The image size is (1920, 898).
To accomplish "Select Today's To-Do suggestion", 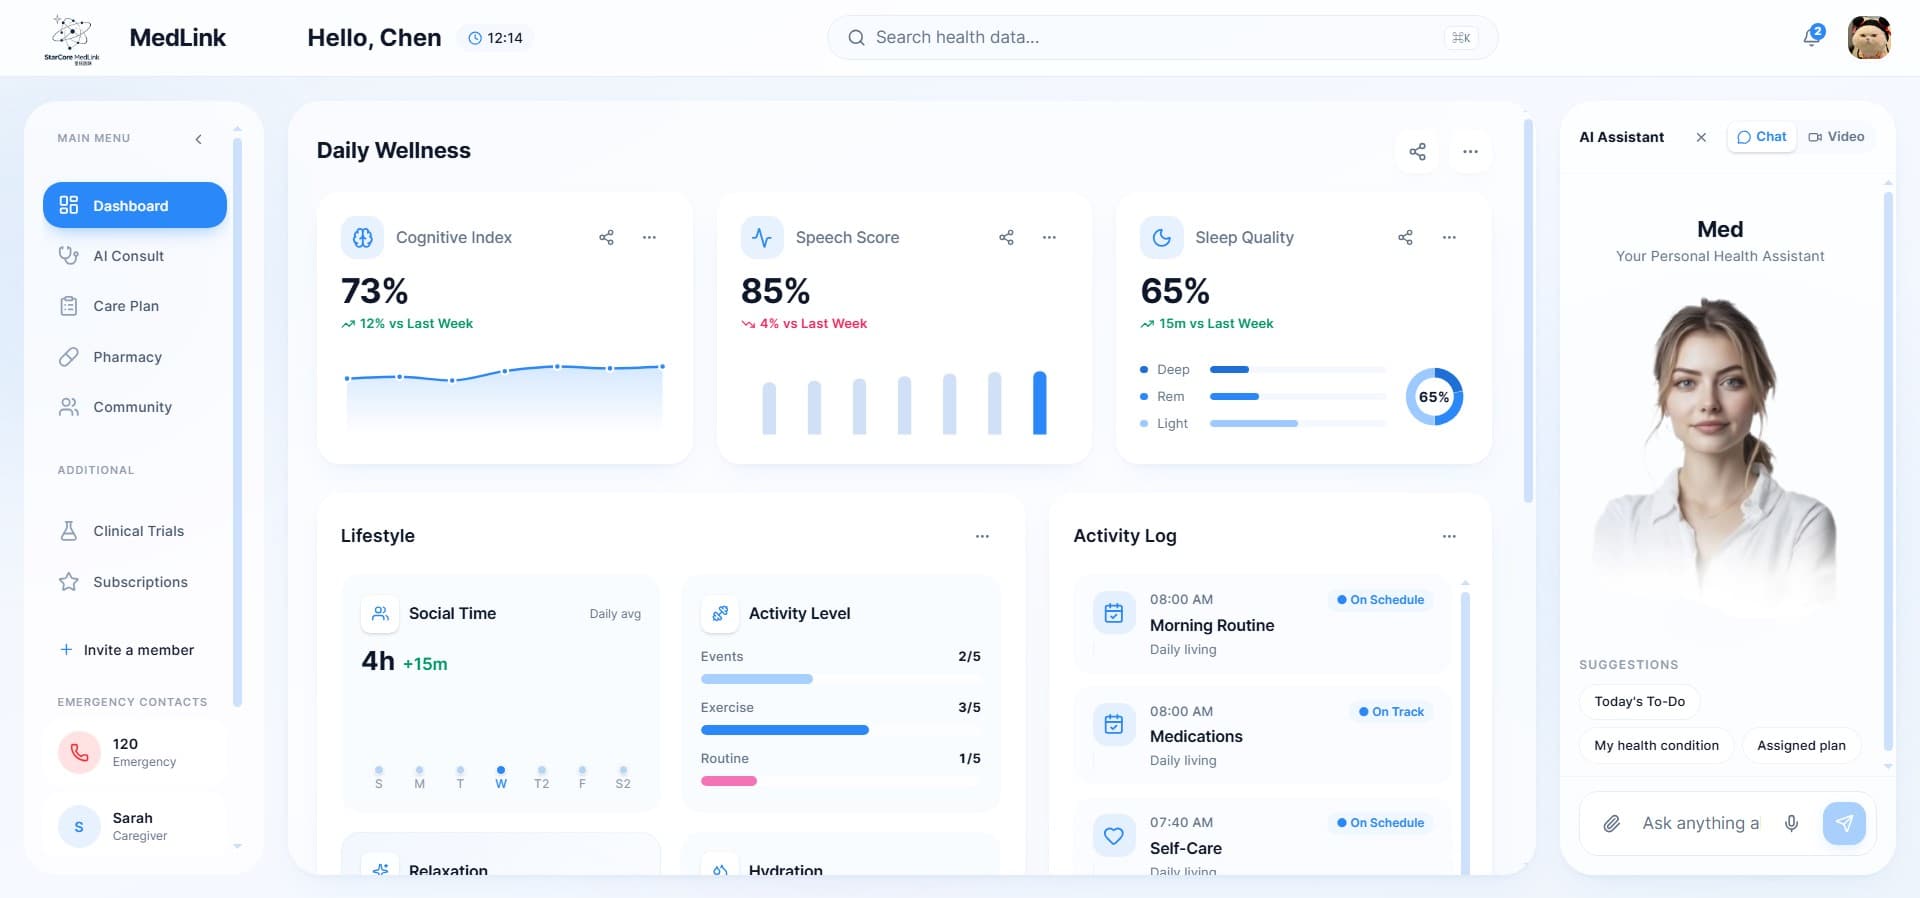I will click(x=1640, y=702).
